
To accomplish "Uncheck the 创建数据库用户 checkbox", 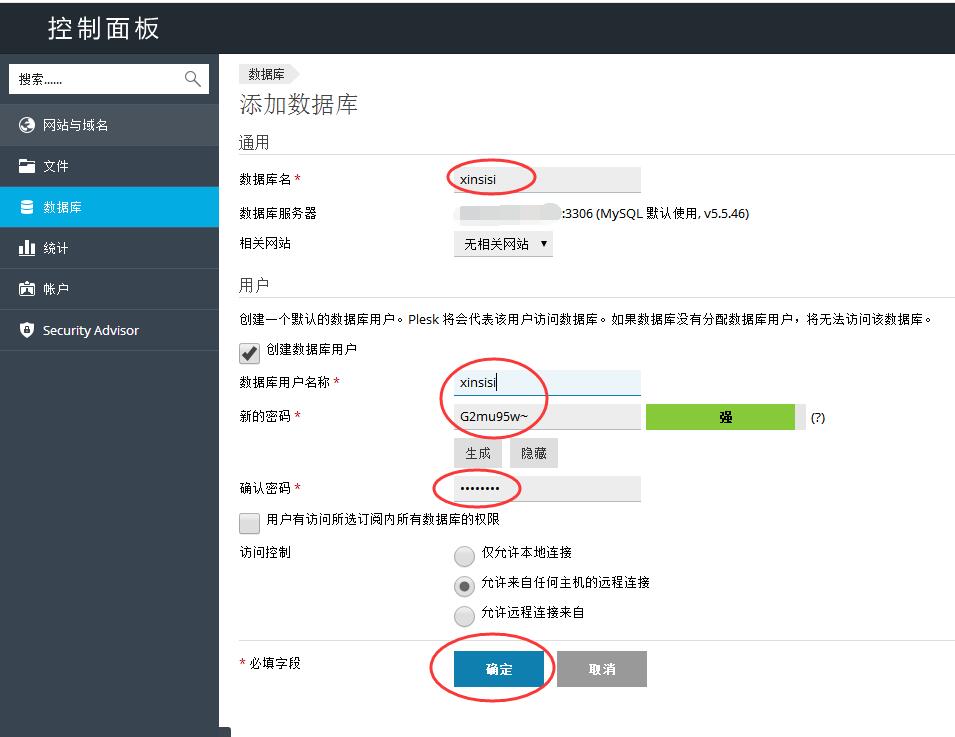I will [249, 353].
